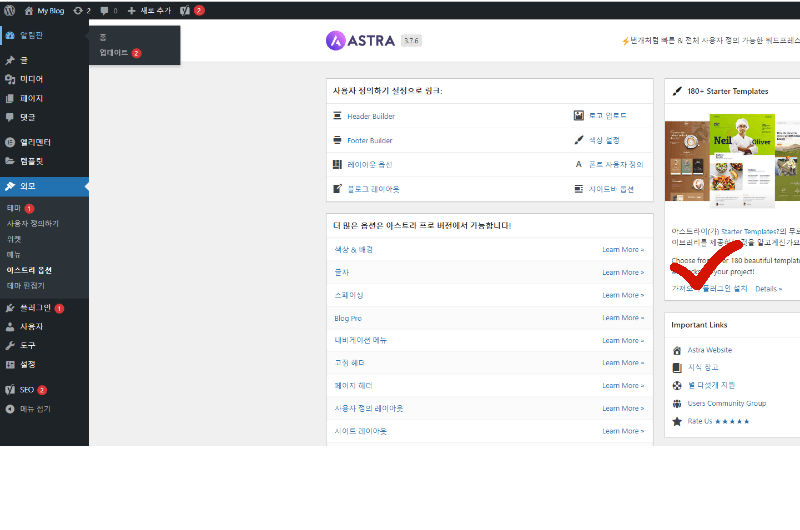Open 도구 tools menu
Viewport: 800px width, 530px height.
coord(44,346)
